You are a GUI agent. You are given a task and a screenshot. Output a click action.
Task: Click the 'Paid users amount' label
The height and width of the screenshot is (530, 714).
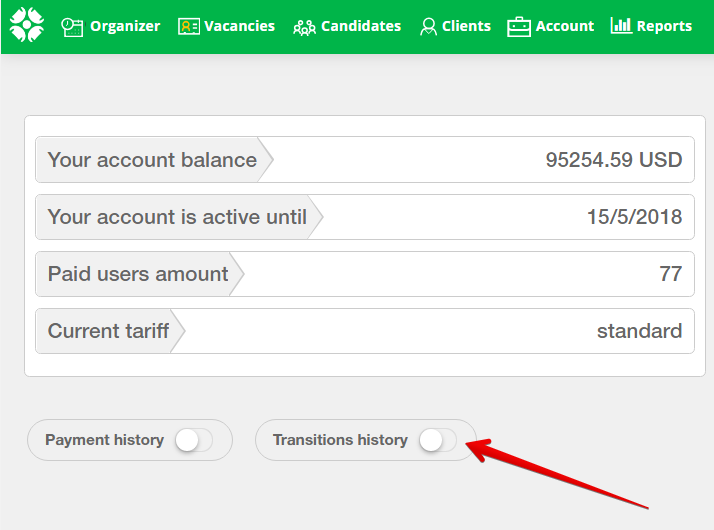pyautogui.click(x=138, y=274)
